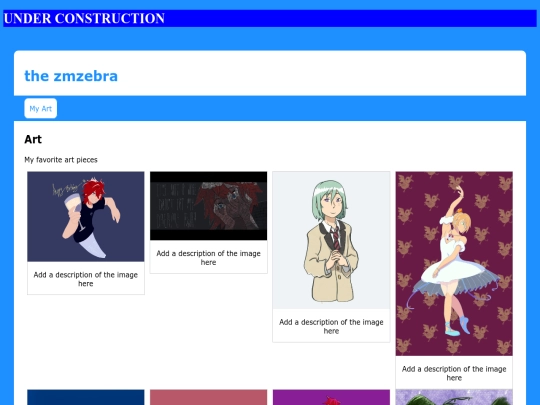Select the description under the dark sketch image
Screen dimensions: 540x405
point(208,258)
